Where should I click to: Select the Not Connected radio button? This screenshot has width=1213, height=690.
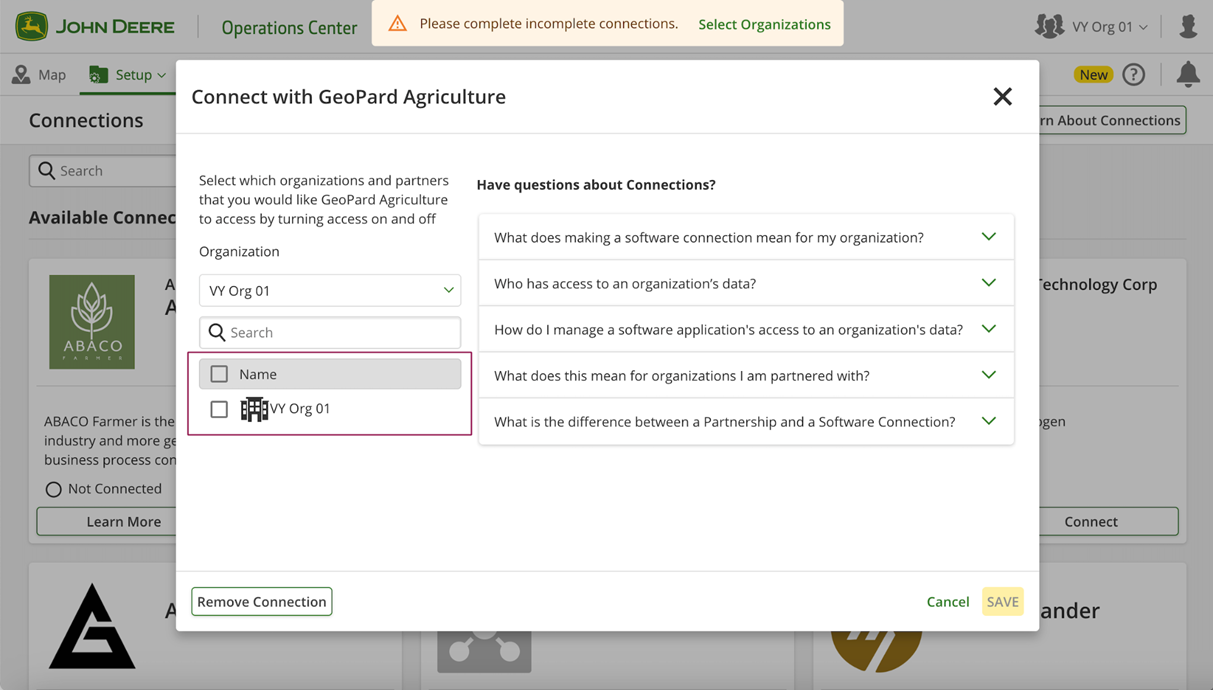pos(54,489)
